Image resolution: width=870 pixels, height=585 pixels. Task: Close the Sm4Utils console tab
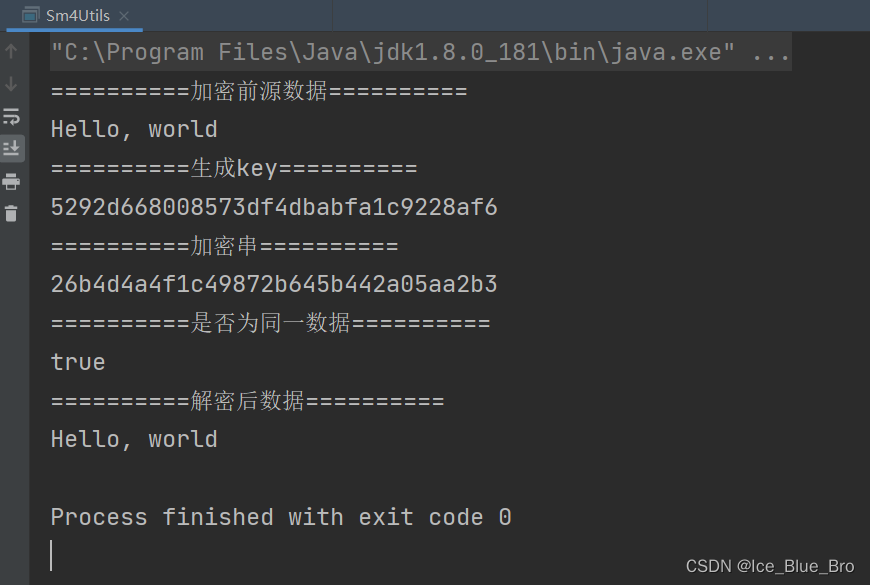click(x=124, y=16)
